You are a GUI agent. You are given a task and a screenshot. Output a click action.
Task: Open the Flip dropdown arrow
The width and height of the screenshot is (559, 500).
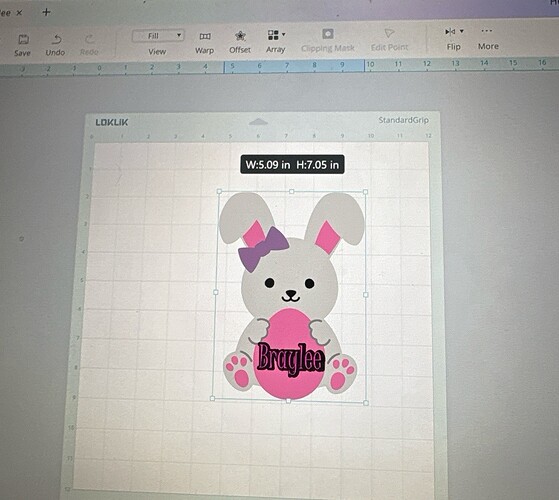462,31
